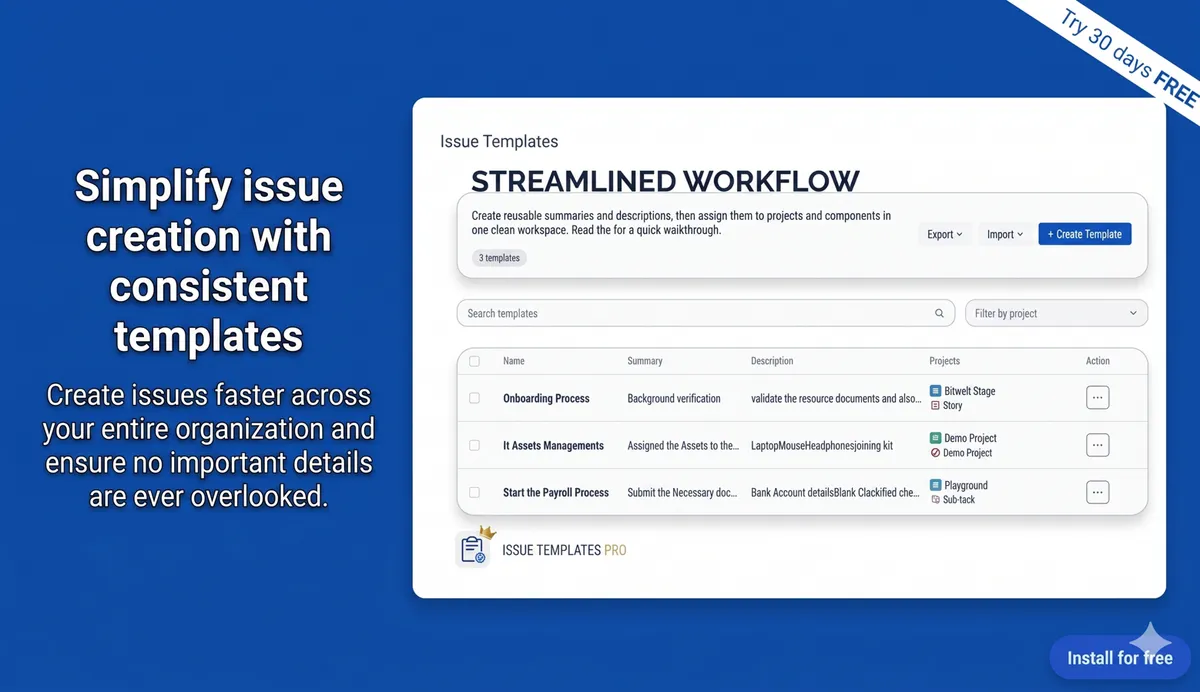Click the Name column header
Image resolution: width=1200 pixels, height=692 pixels.
coord(514,361)
